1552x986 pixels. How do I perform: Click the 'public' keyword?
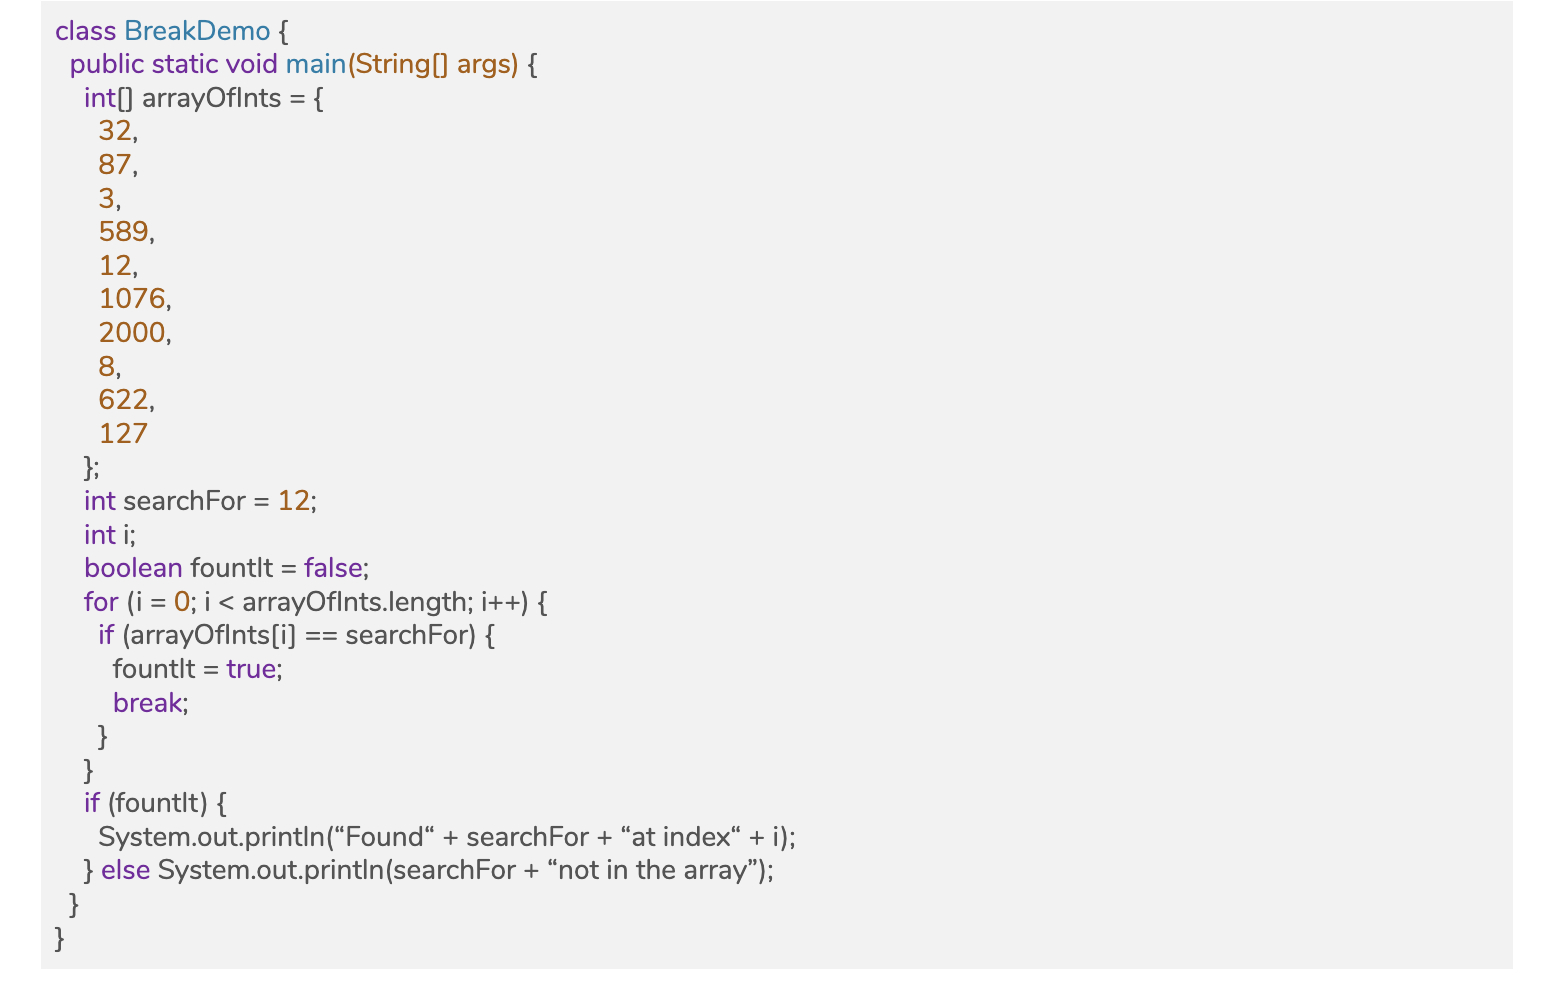[x=107, y=65]
